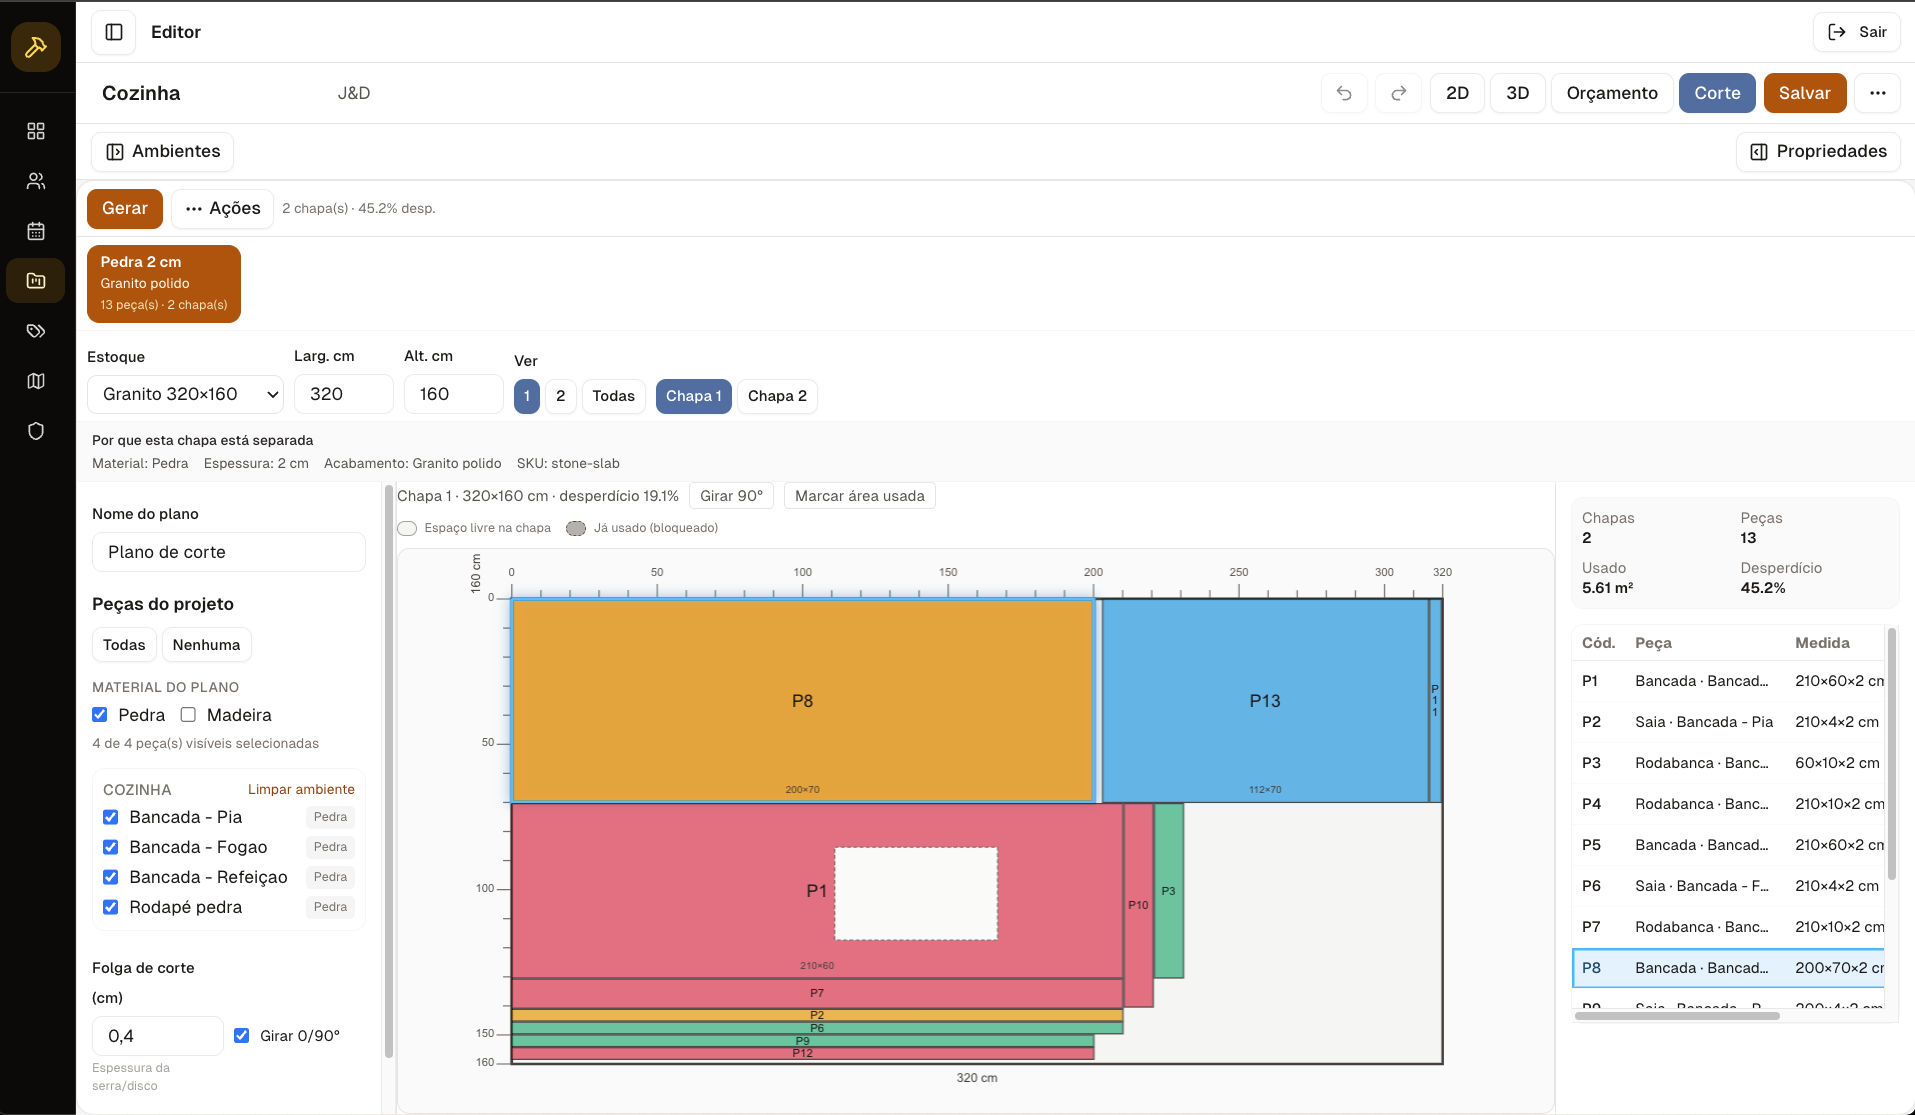
Task: Switch to the Chapa 2 tab
Action: 777,396
